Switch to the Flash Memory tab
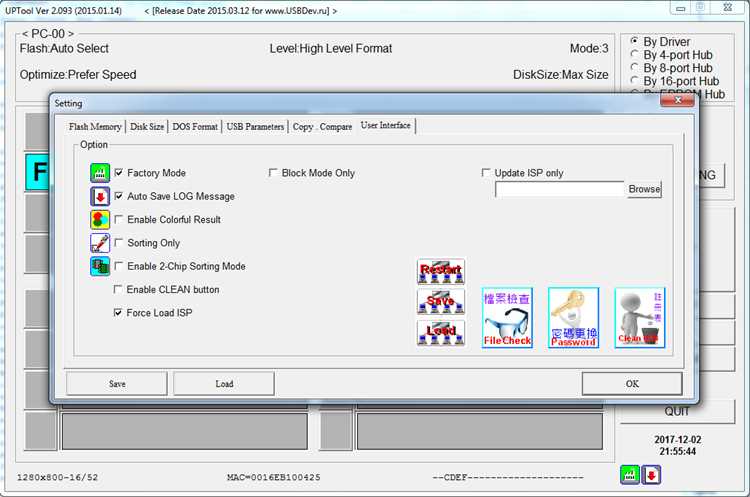 [95, 127]
